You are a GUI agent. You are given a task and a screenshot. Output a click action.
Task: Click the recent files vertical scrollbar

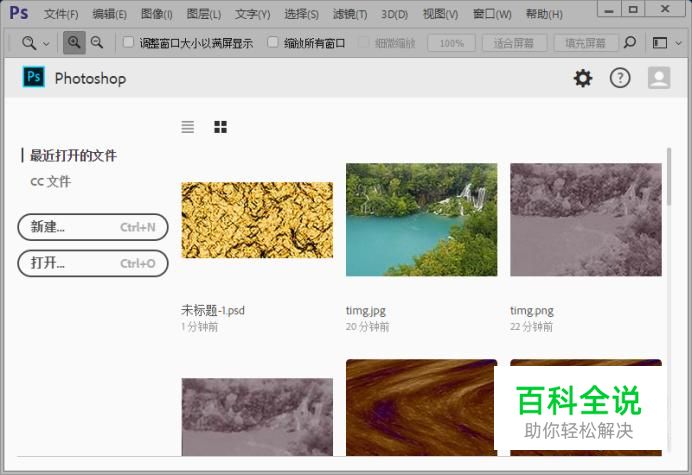669,177
